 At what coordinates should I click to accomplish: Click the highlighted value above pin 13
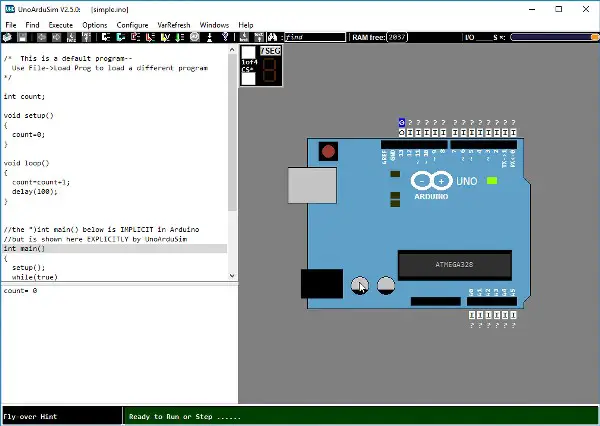(x=401, y=122)
